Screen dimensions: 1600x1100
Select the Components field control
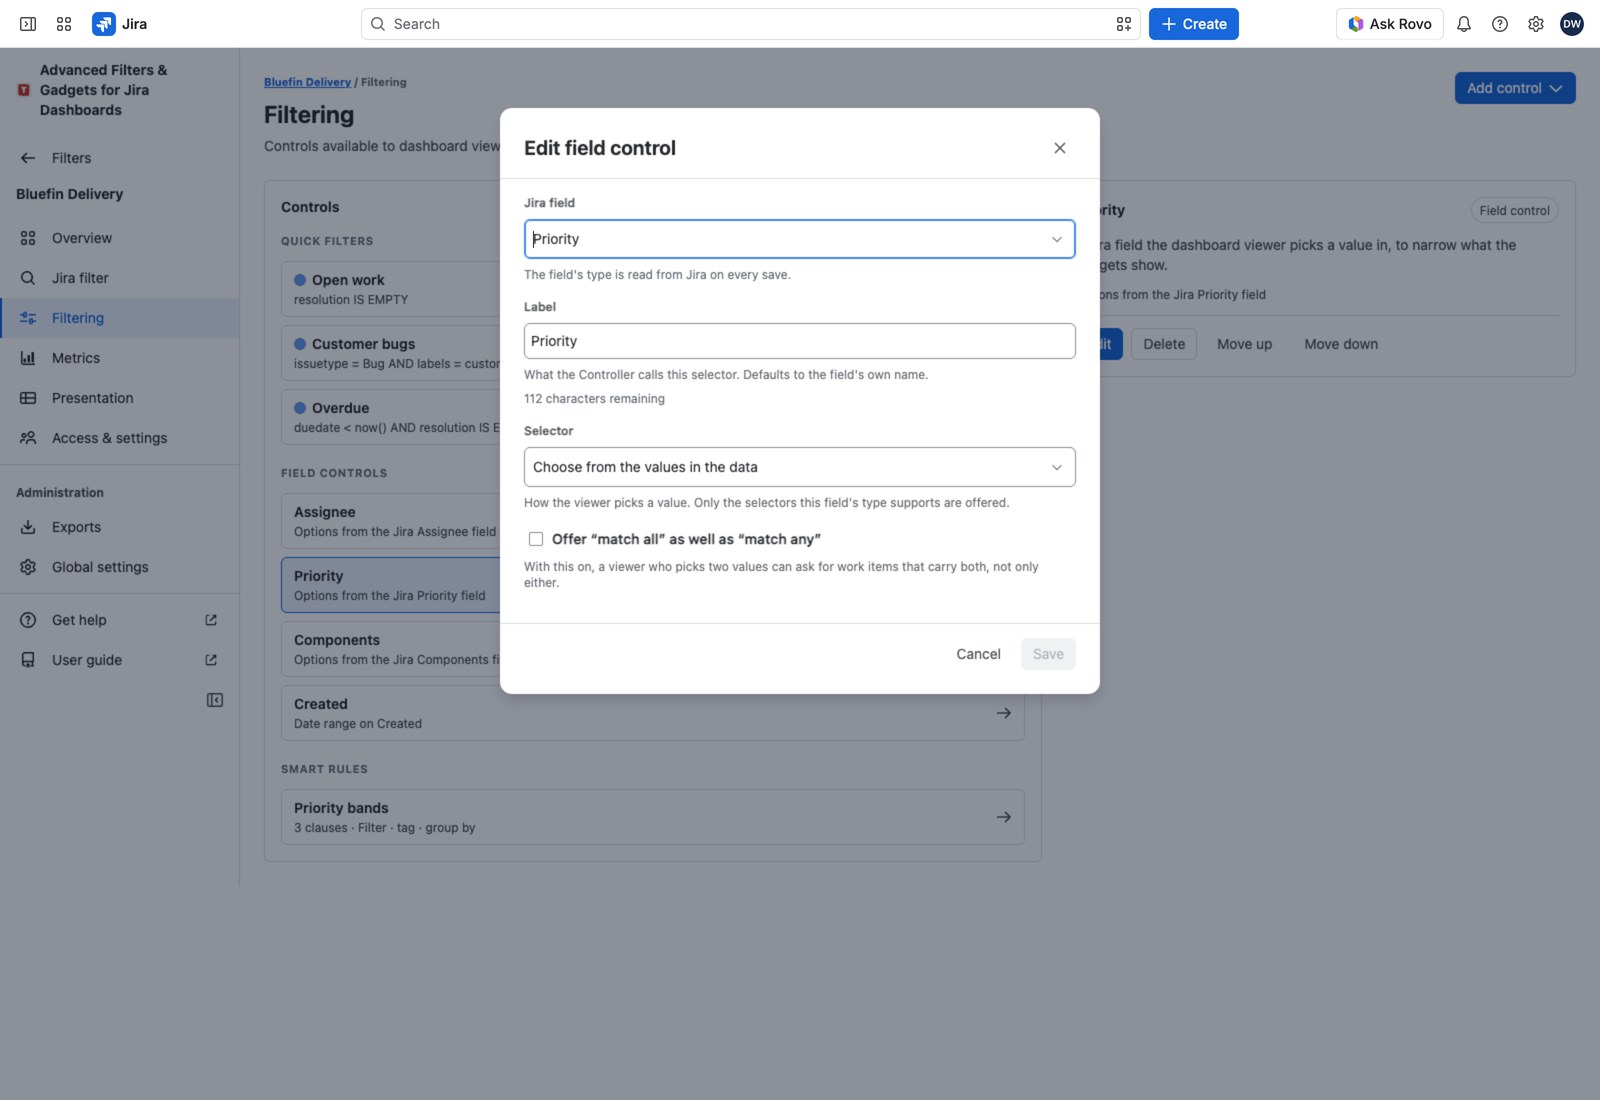391,649
